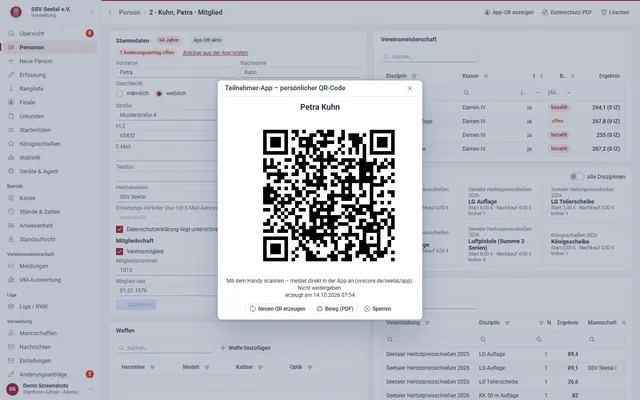
Task: Click the App-QR aktiv badge
Action: [x=207, y=40]
